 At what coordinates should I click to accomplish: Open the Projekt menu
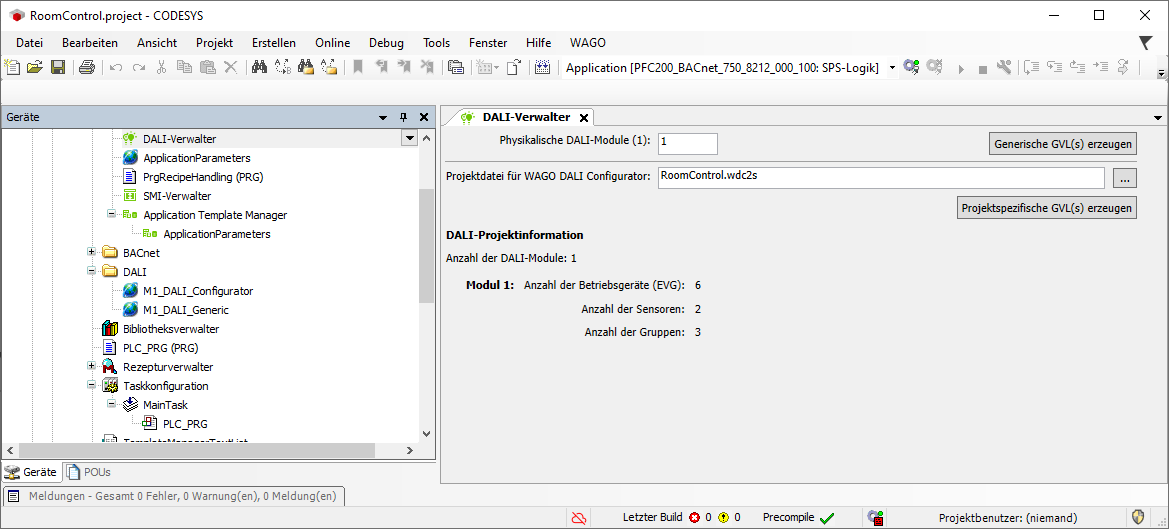(x=215, y=42)
